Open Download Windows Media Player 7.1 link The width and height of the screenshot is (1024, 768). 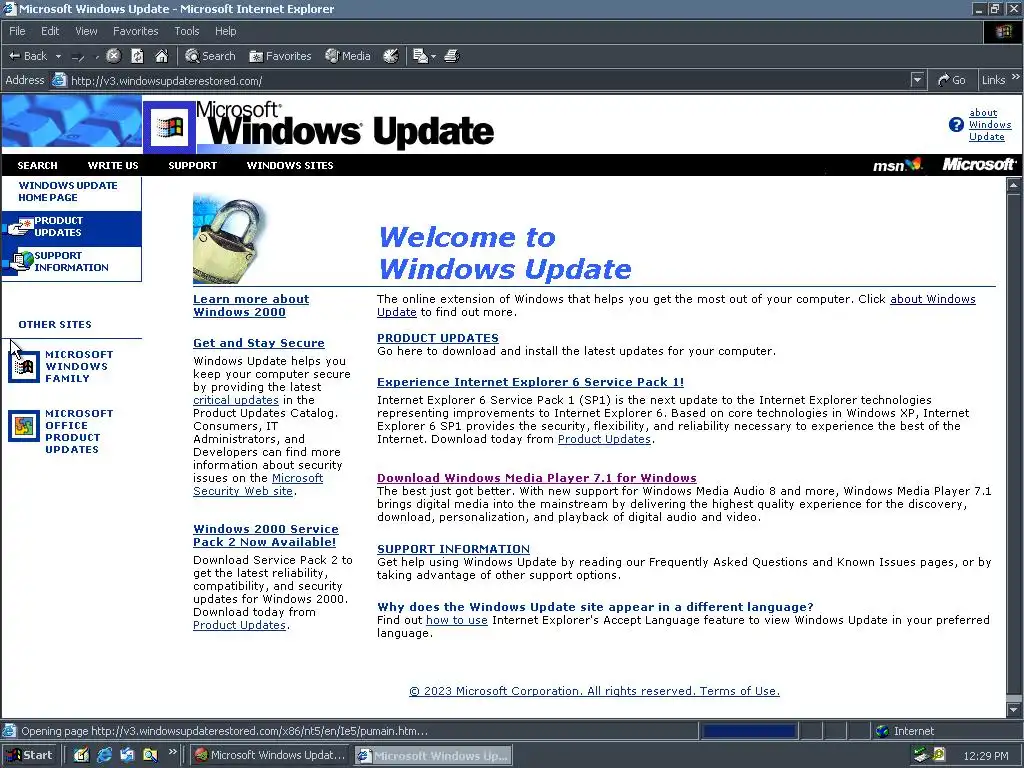tap(537, 478)
